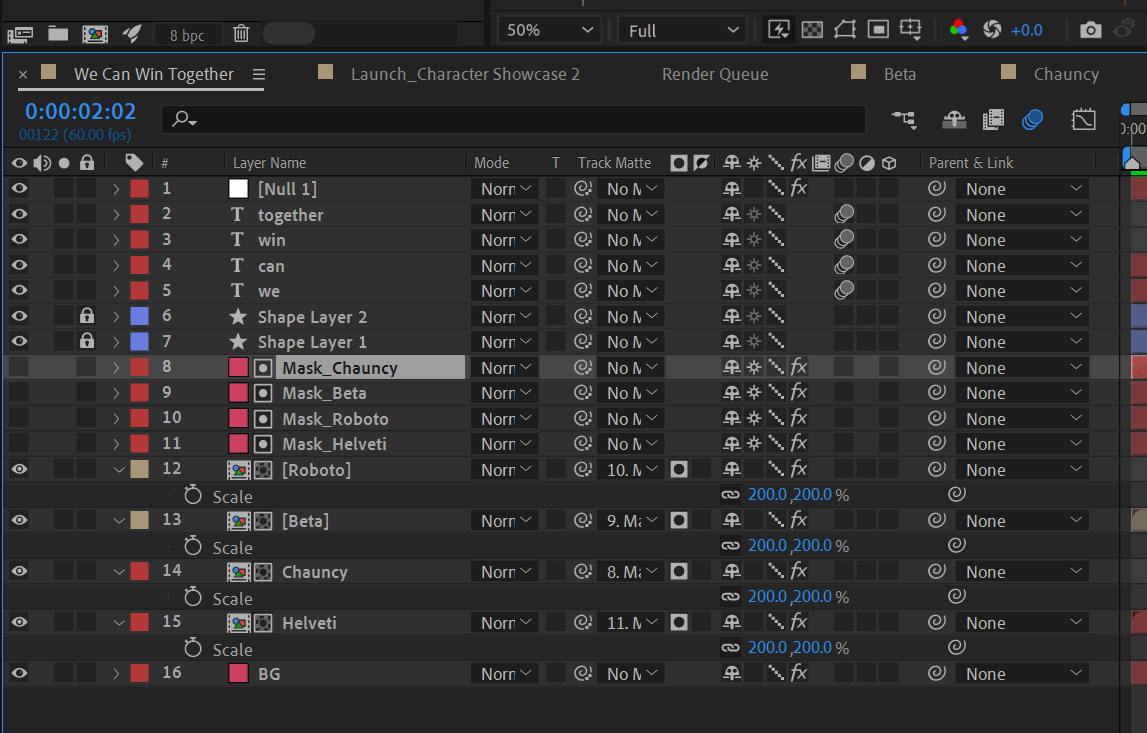Open the Graph Editor
The image size is (1147, 733).
pyautogui.click(x=1083, y=119)
